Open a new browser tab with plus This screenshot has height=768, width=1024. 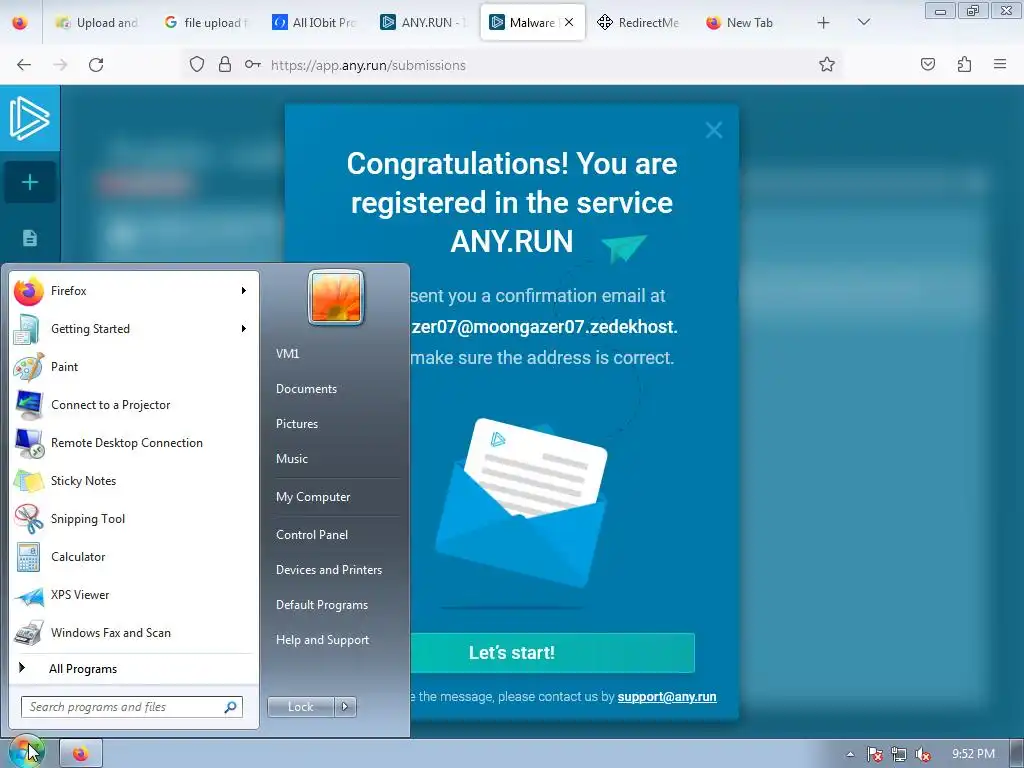pyautogui.click(x=824, y=23)
